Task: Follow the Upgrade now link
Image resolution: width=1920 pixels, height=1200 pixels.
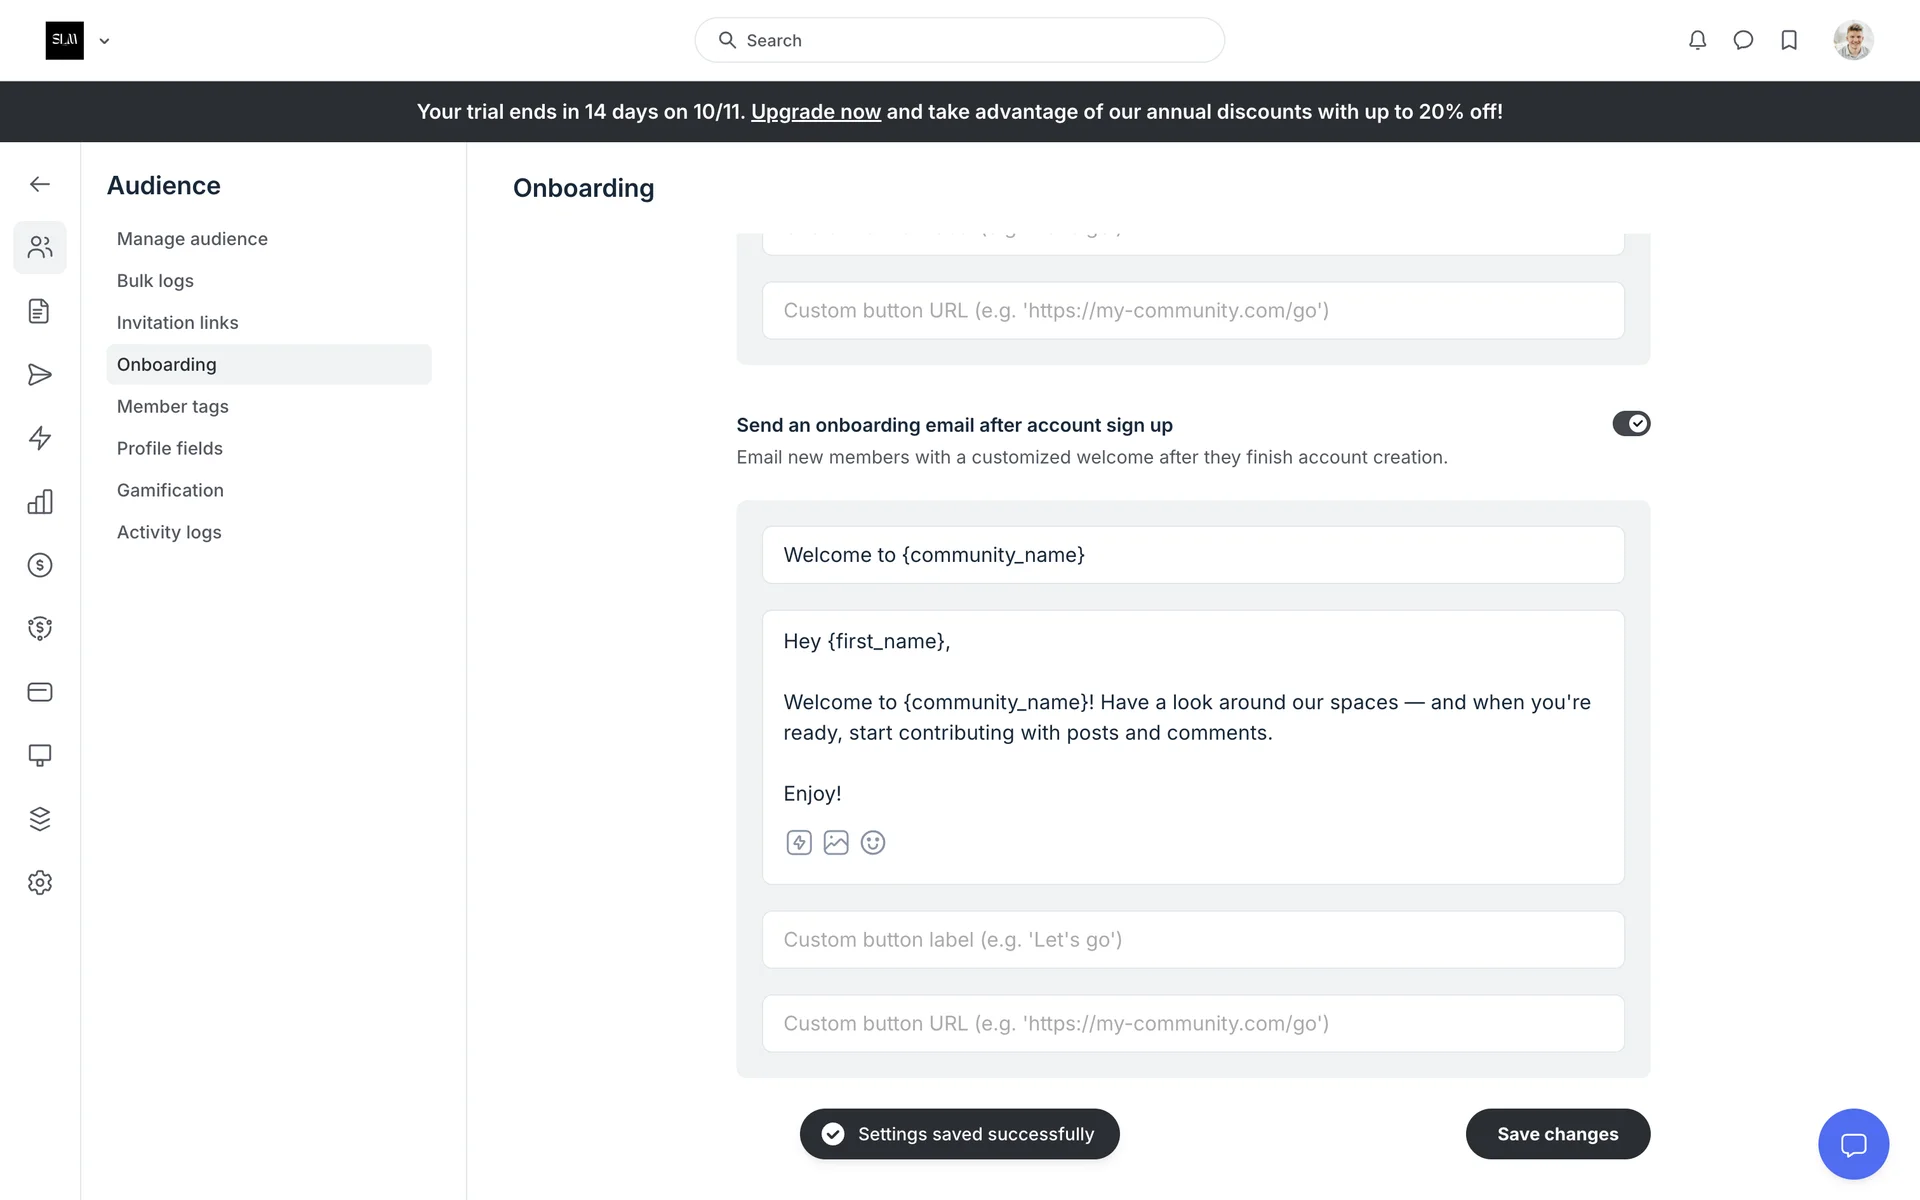Action: (816, 112)
